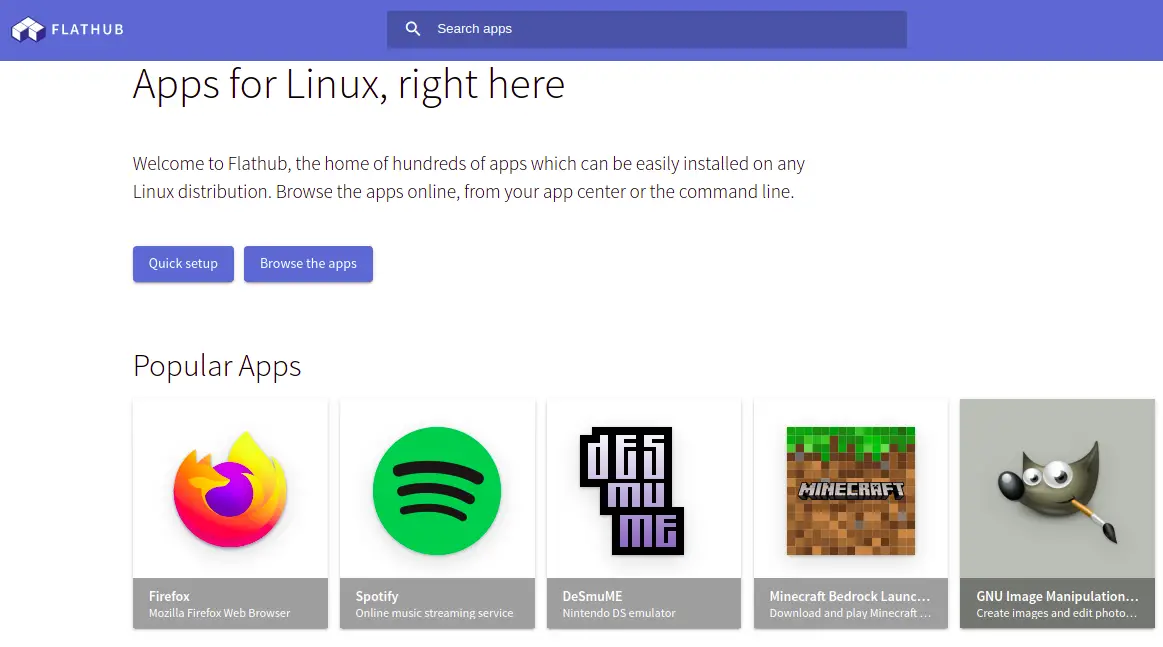Click 'Create images and edit photo' description
This screenshot has width=1163, height=647.
coord(1056,613)
